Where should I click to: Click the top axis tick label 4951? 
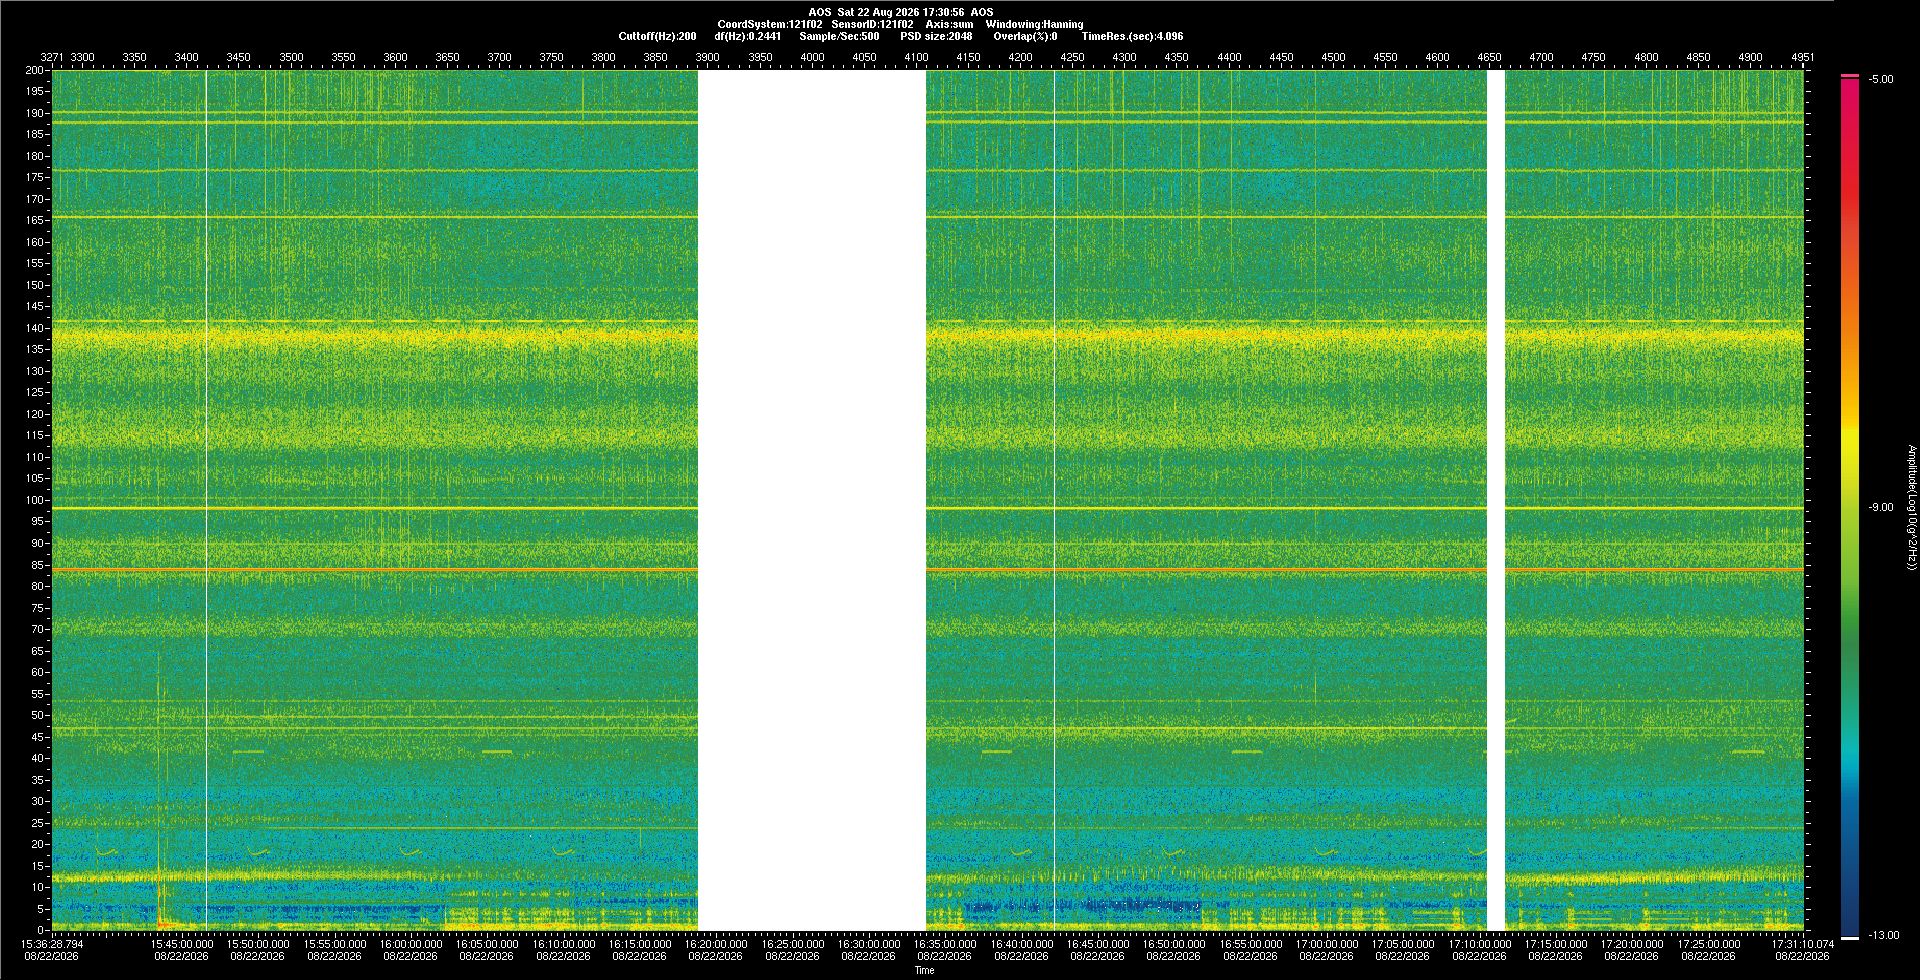(x=1802, y=57)
